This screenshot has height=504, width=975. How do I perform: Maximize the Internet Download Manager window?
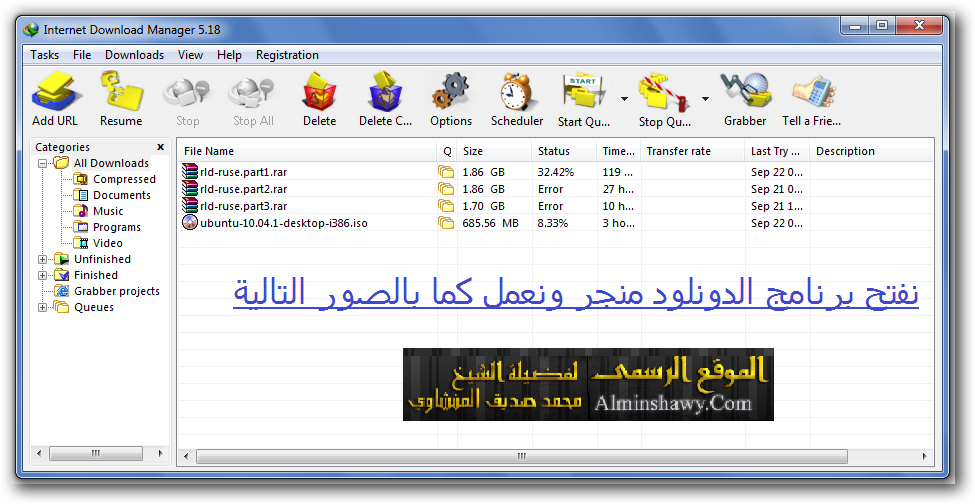point(882,25)
